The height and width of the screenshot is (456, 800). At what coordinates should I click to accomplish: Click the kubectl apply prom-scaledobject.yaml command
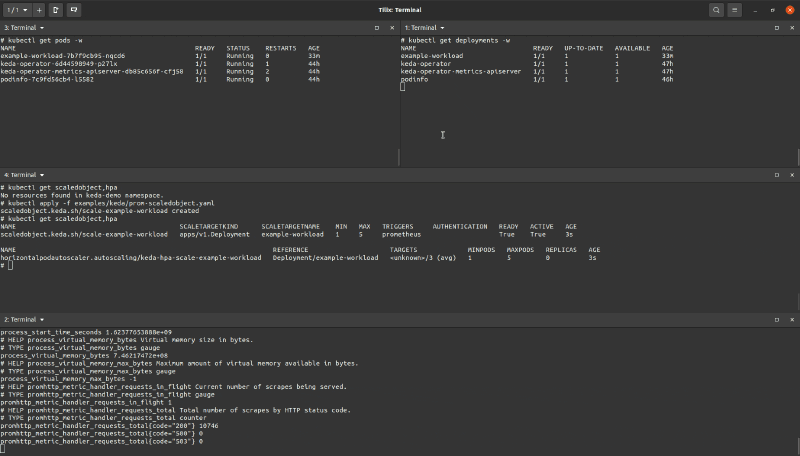(x=108, y=203)
